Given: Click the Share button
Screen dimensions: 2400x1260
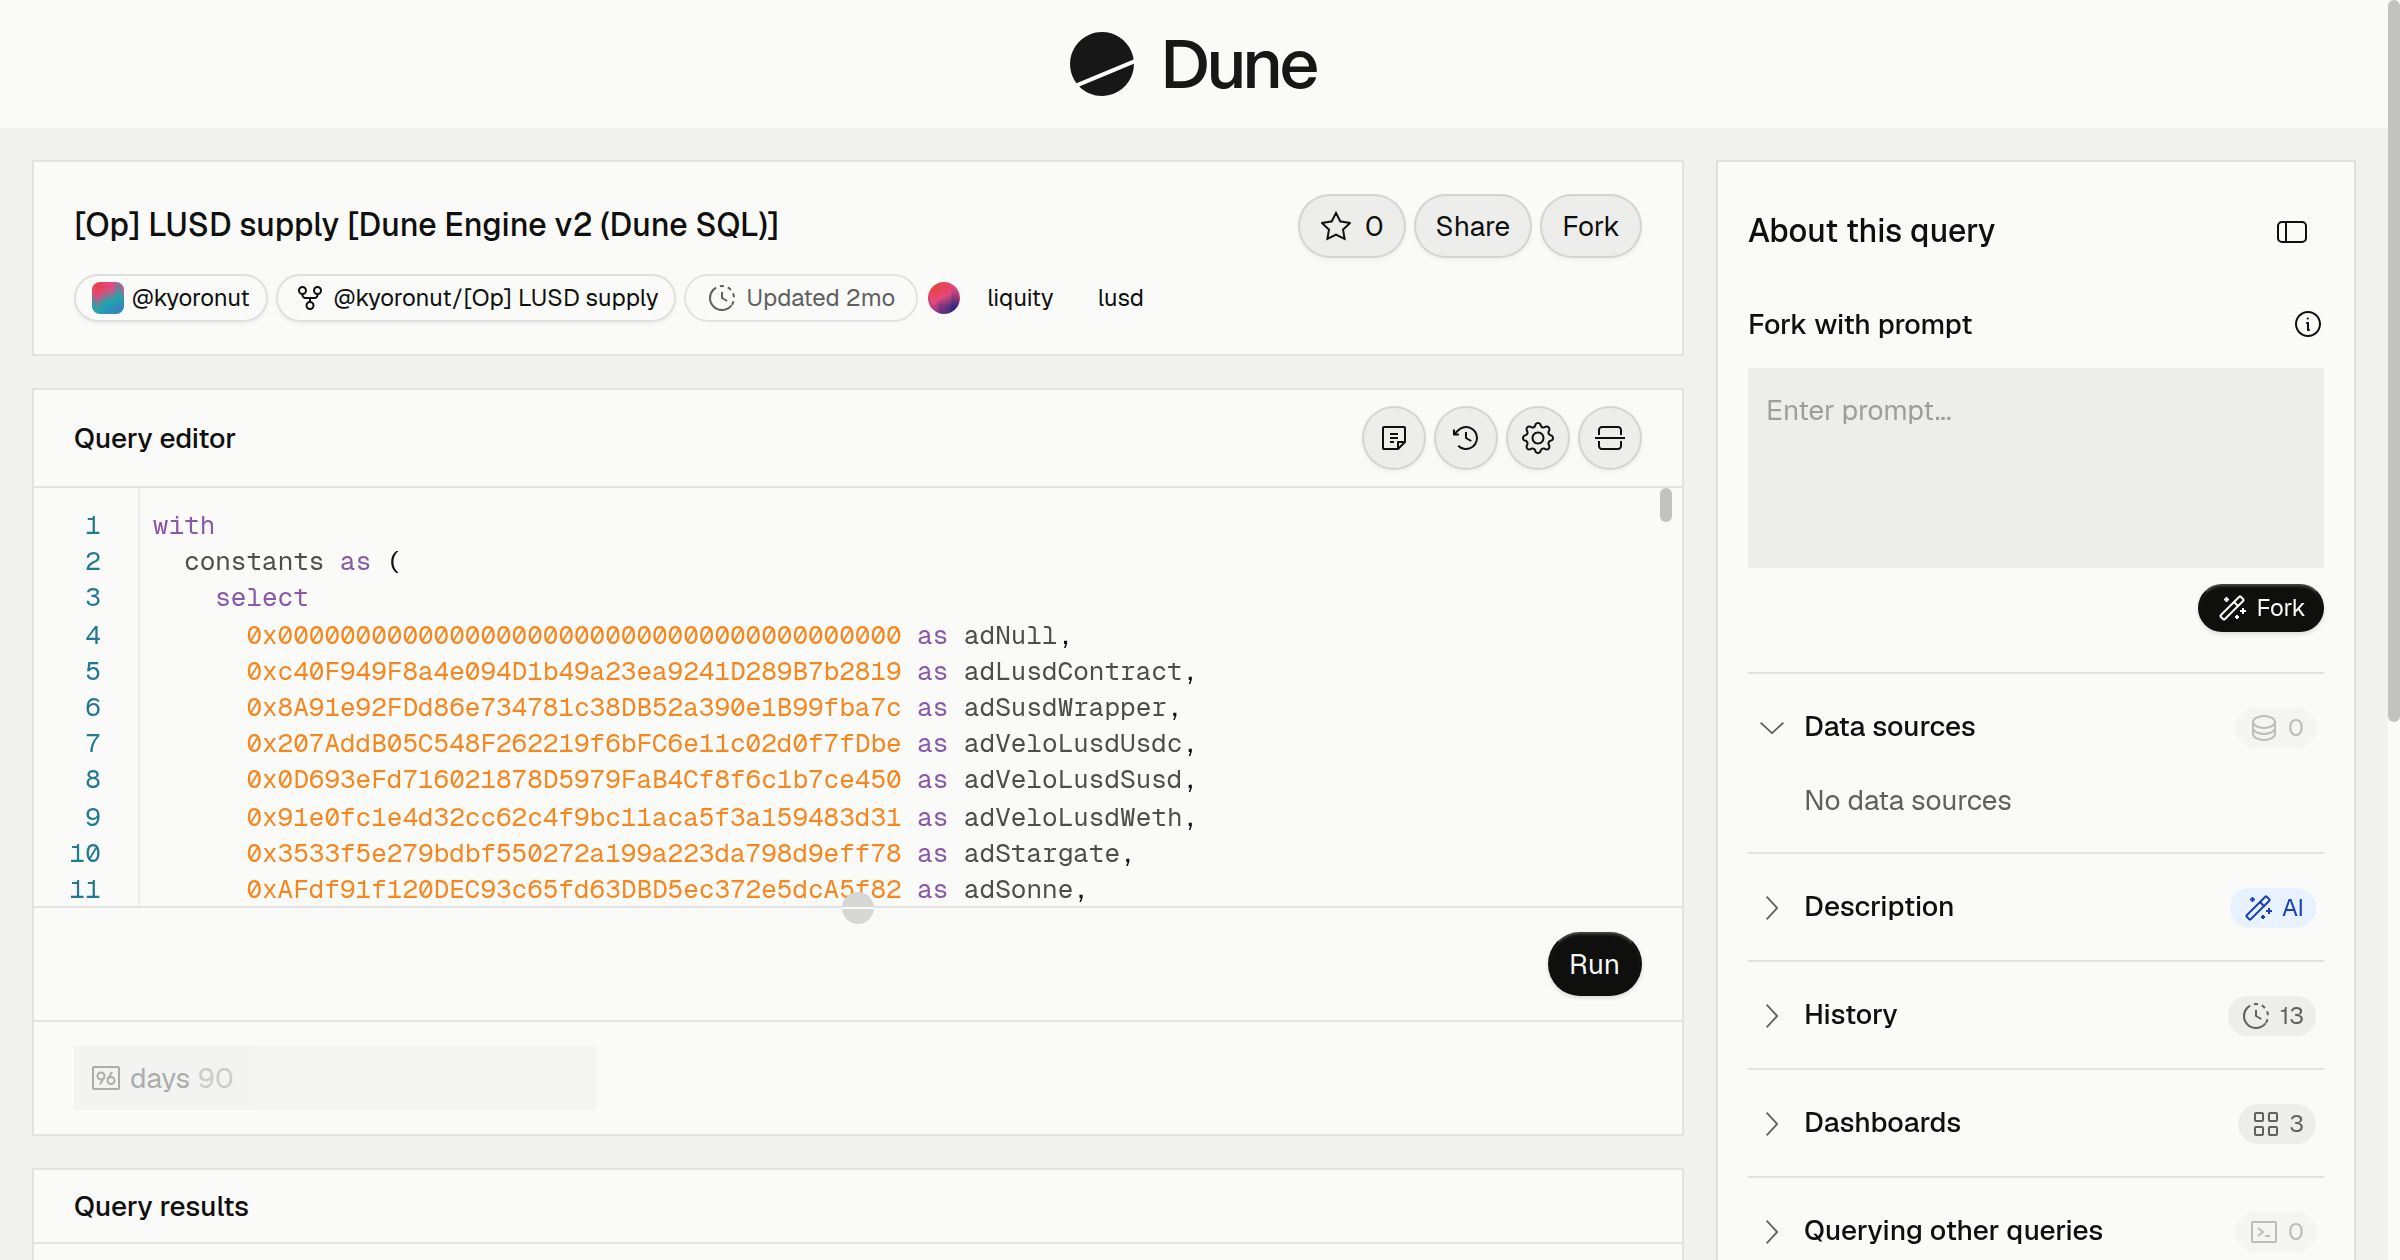Looking at the screenshot, I should pyautogui.click(x=1472, y=226).
